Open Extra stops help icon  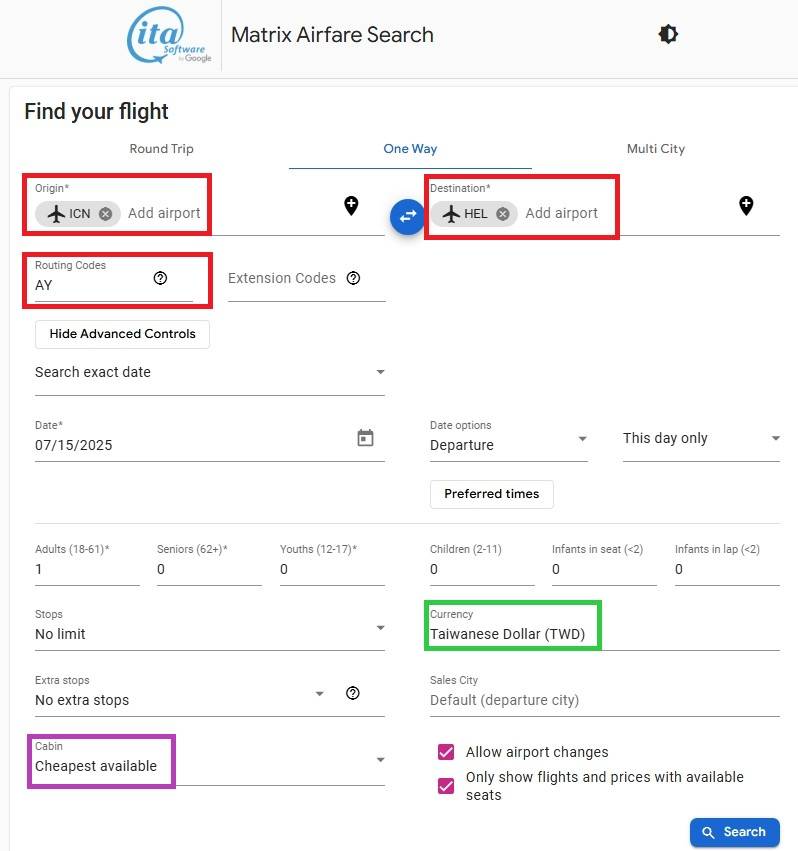pos(352,693)
